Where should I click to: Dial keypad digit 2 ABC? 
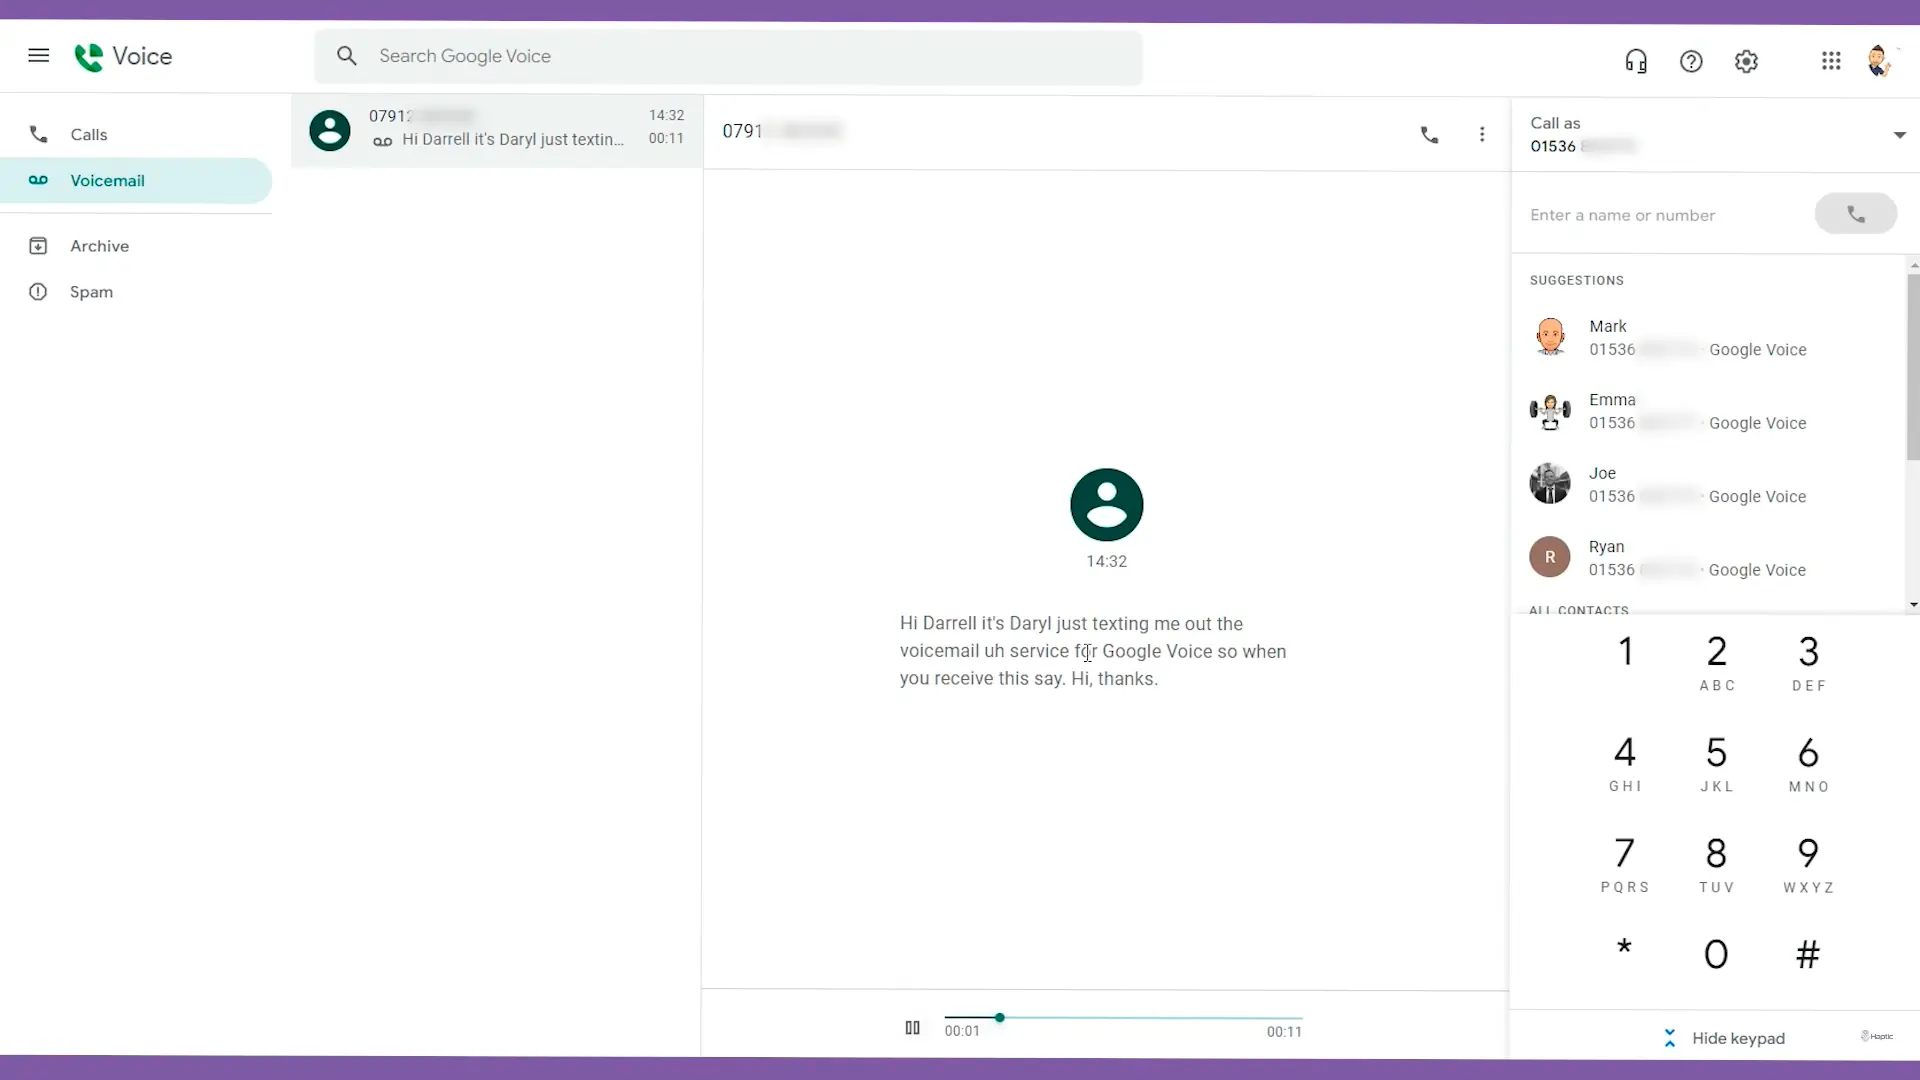[1716, 662]
